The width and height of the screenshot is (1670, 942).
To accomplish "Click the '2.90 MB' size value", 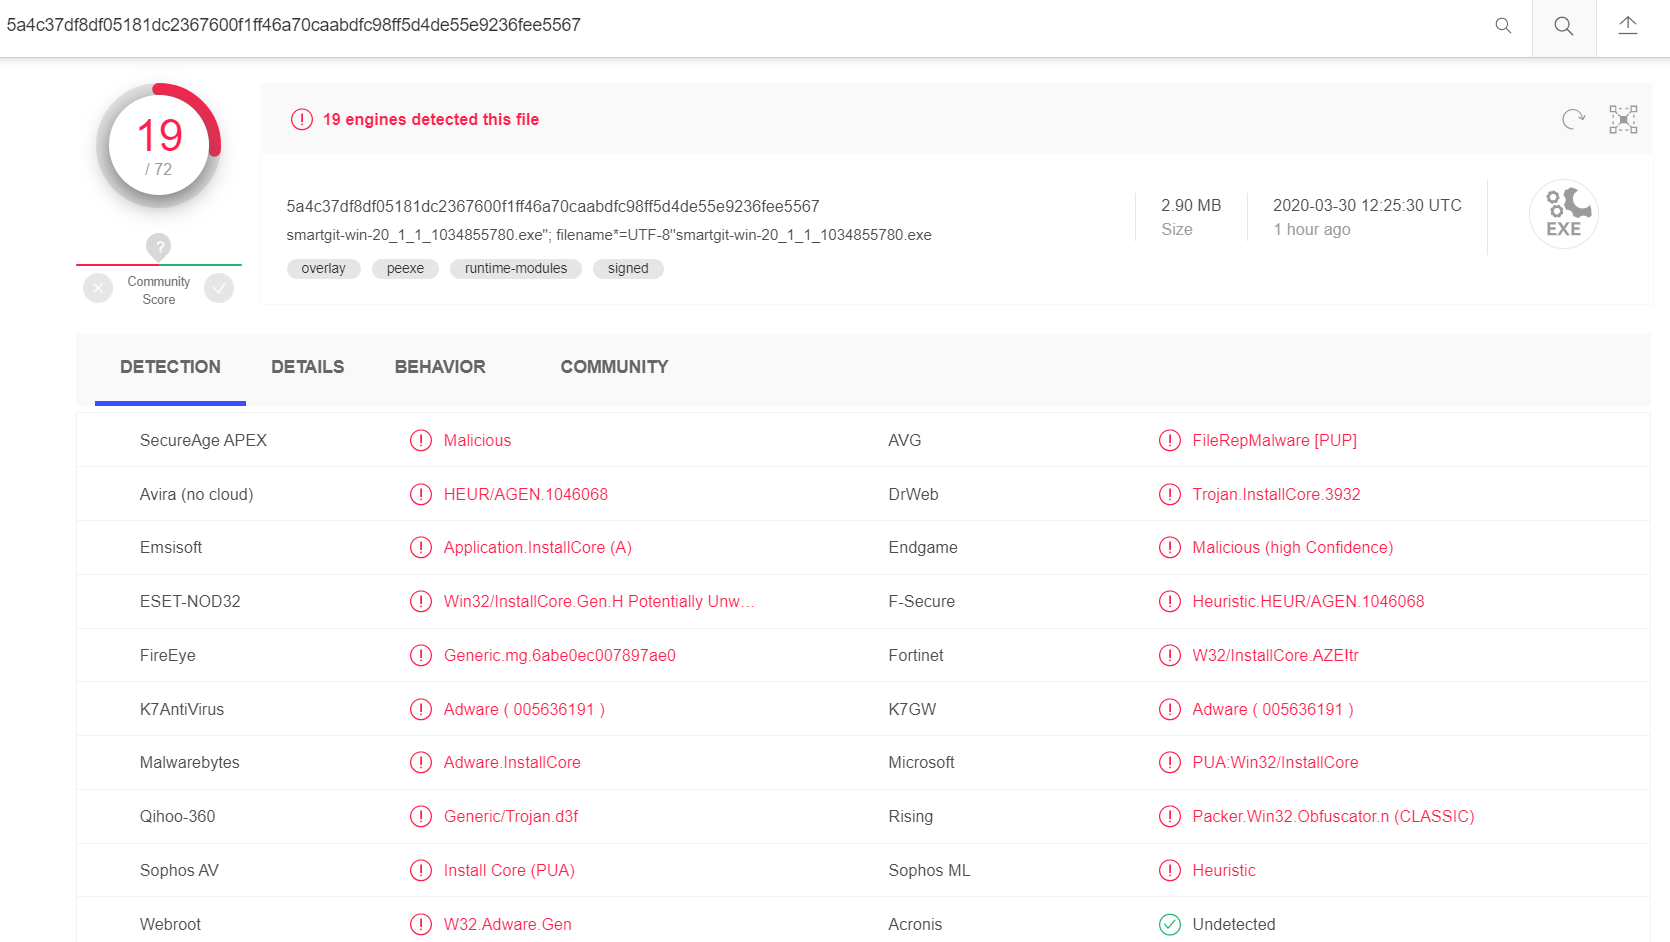I will click(1191, 205).
